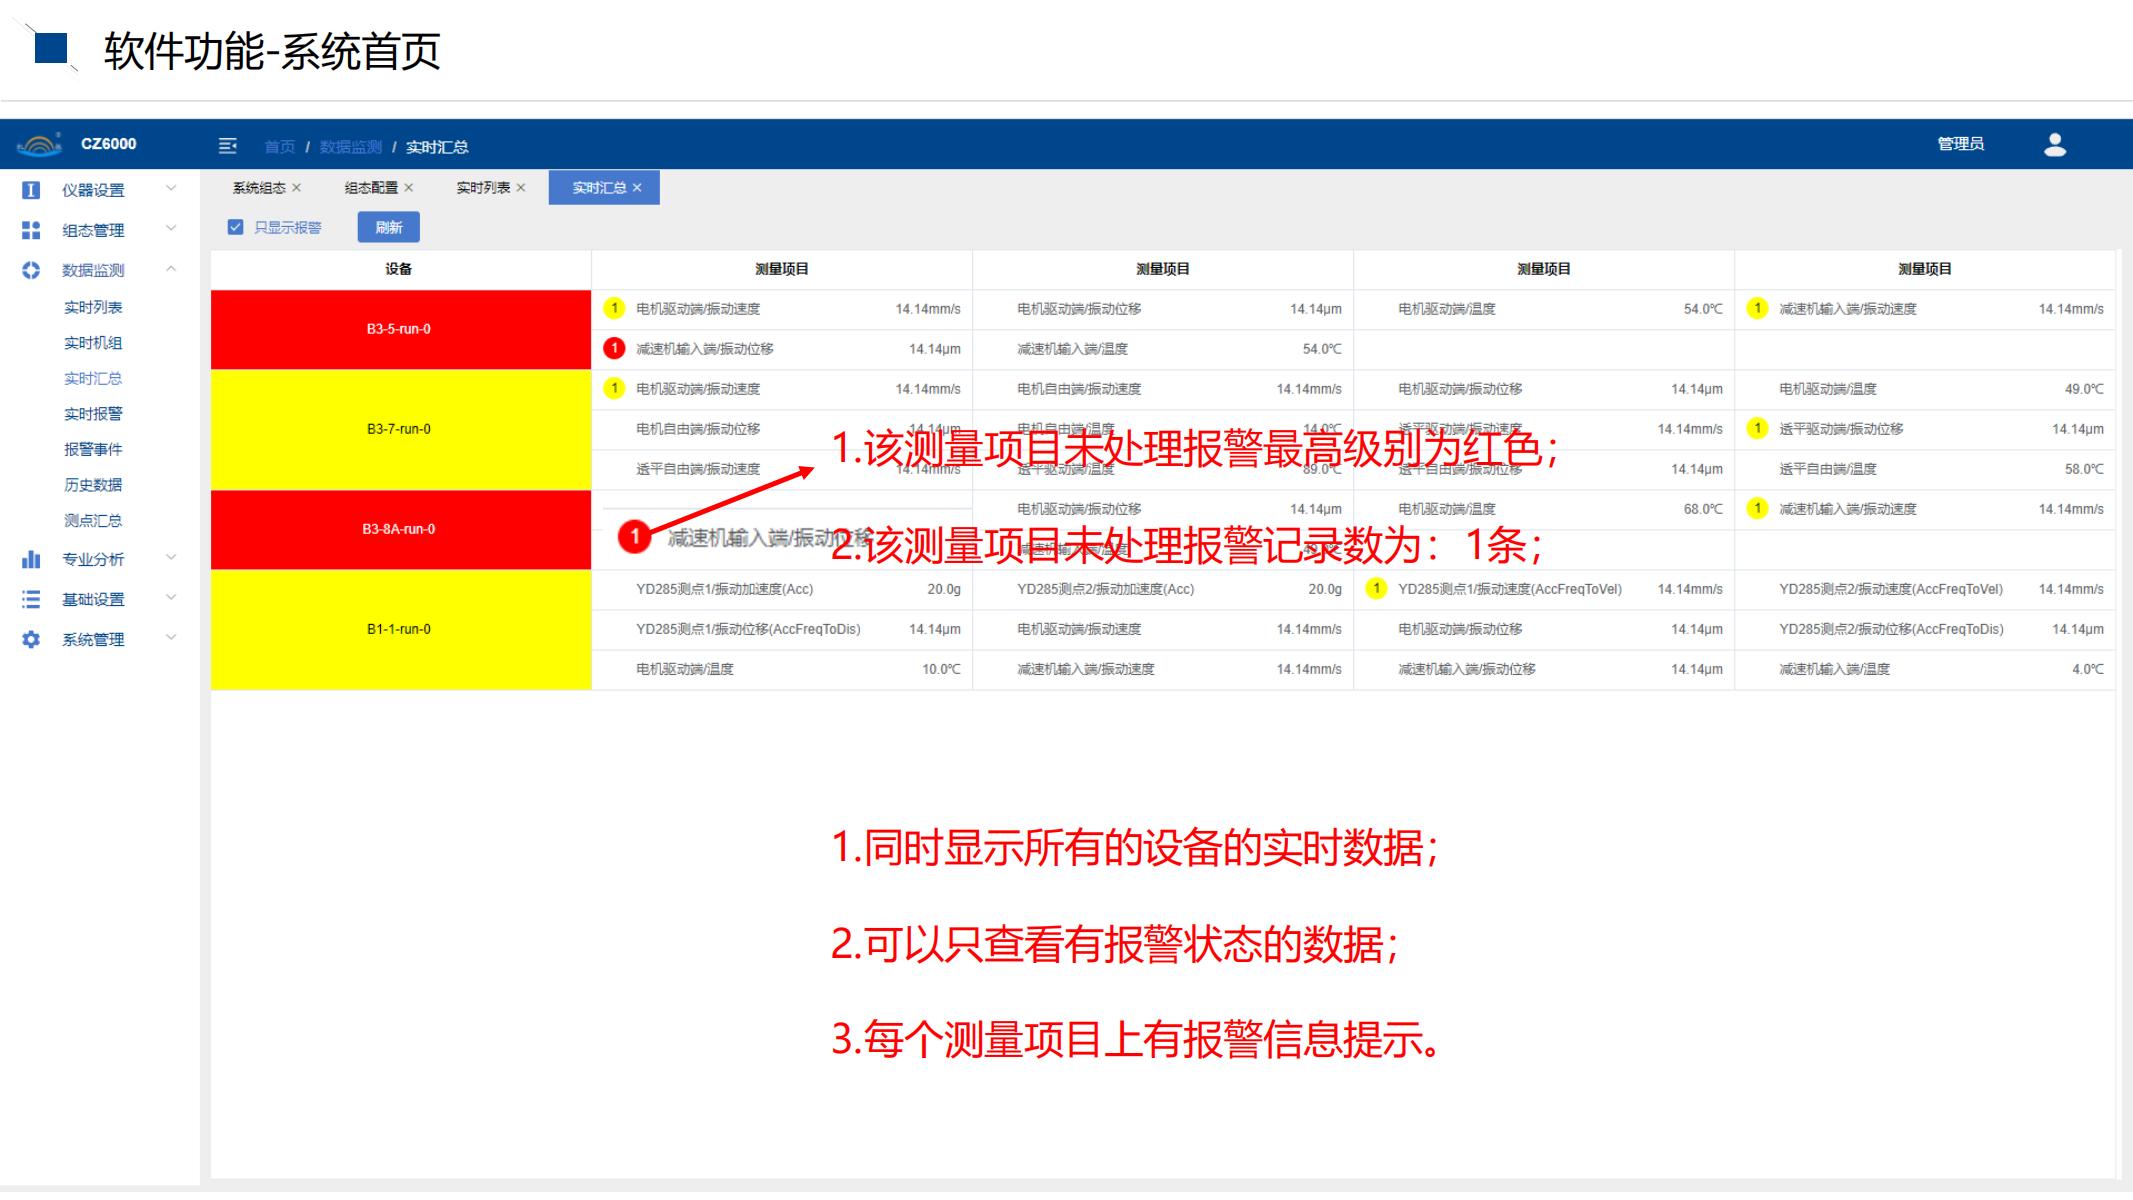This screenshot has height=1200, width=2133.
Task: Select the 仪器设置 sidebar icon
Action: click(x=30, y=190)
